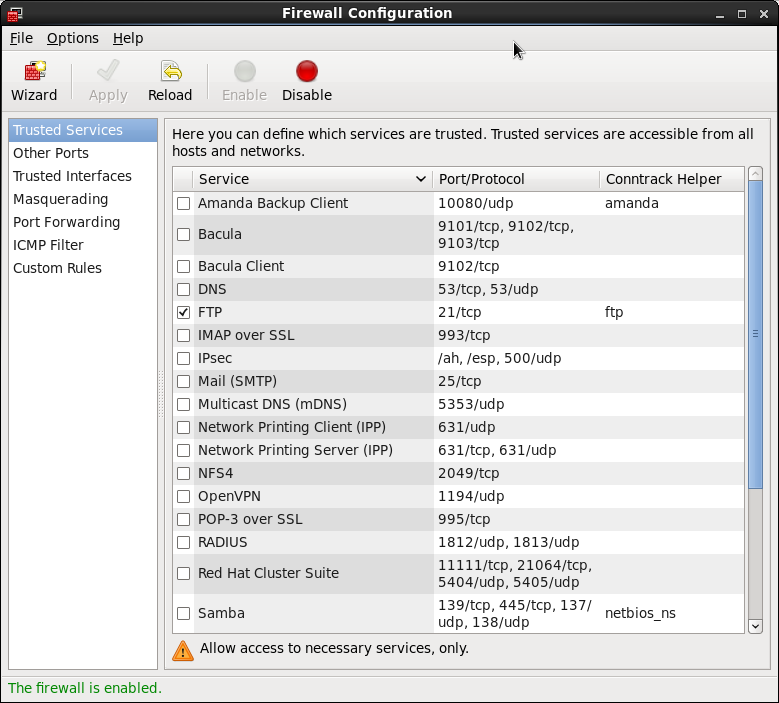Viewport: 779px width, 703px height.
Task: Click the grey Enable toolbar button
Action: pyautogui.click(x=244, y=81)
